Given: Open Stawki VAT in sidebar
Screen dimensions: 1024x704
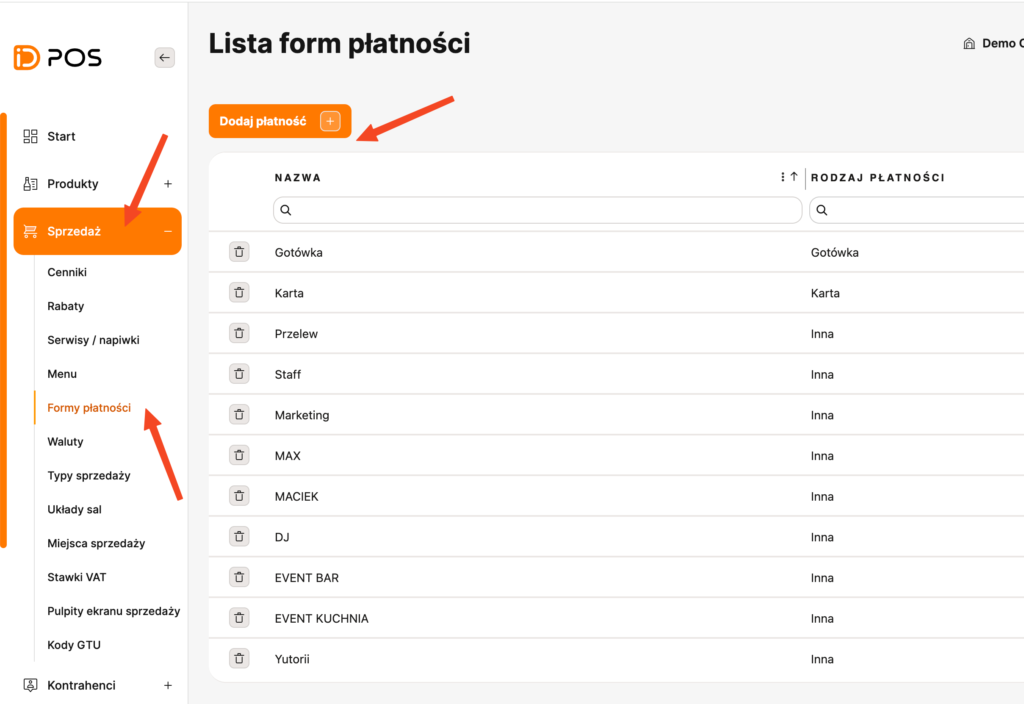Looking at the screenshot, I should tap(77, 577).
